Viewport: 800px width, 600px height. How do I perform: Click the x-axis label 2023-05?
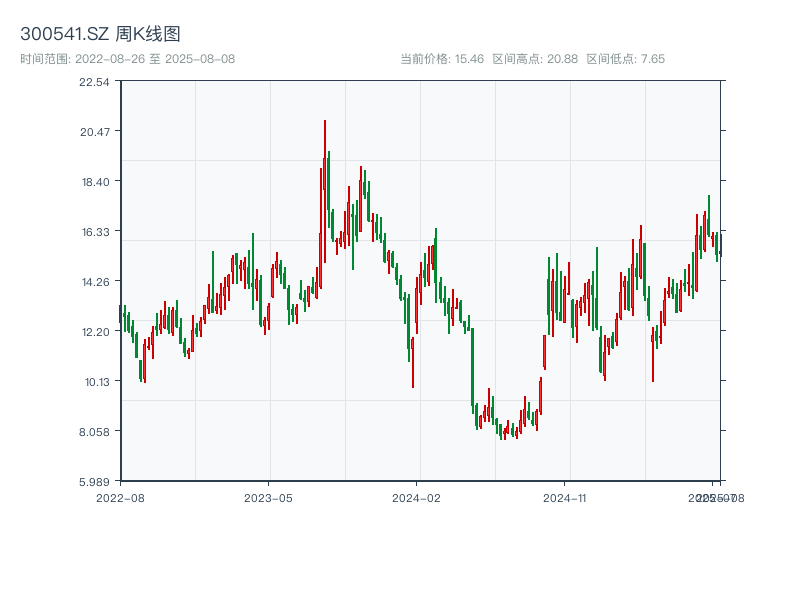268,498
